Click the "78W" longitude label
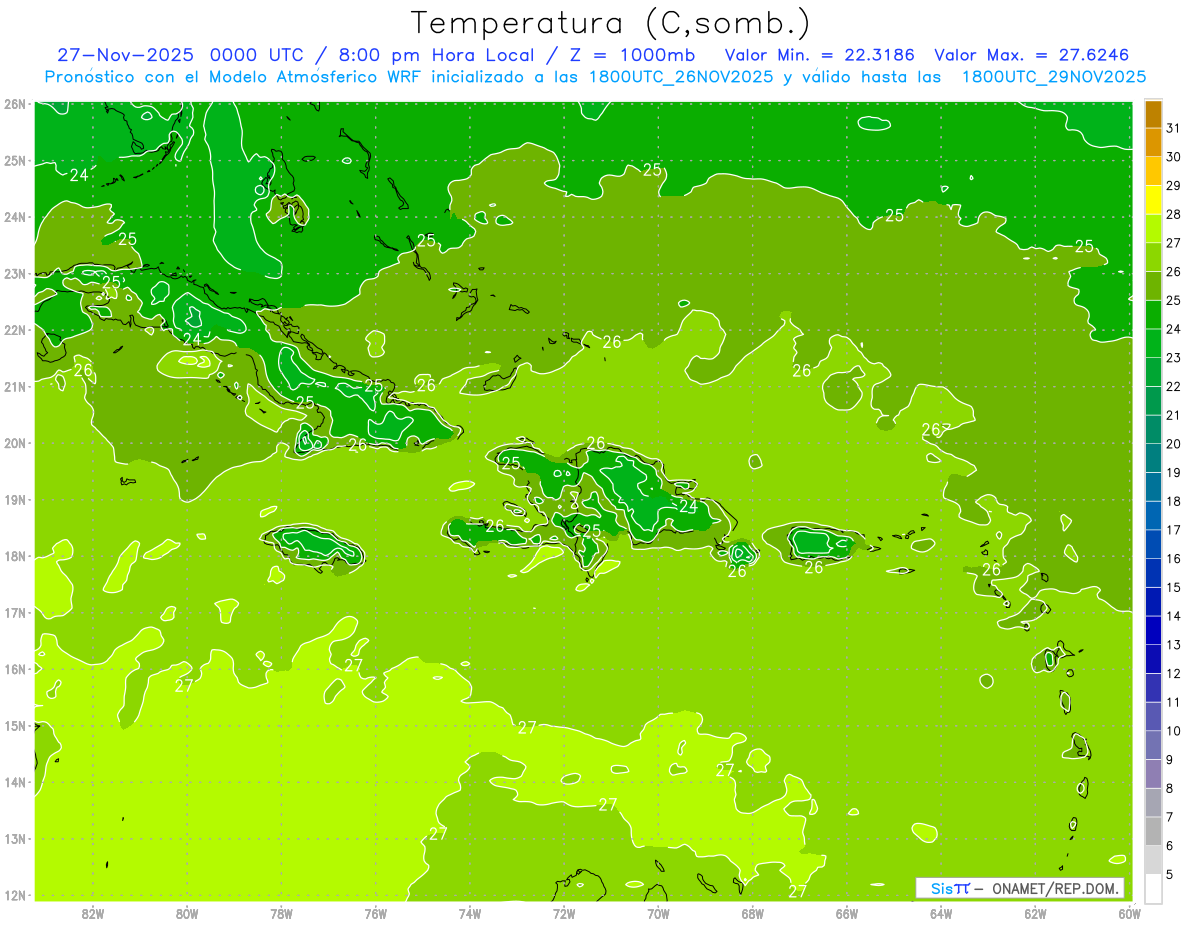Viewport: 1200px width, 927px height. [x=281, y=913]
